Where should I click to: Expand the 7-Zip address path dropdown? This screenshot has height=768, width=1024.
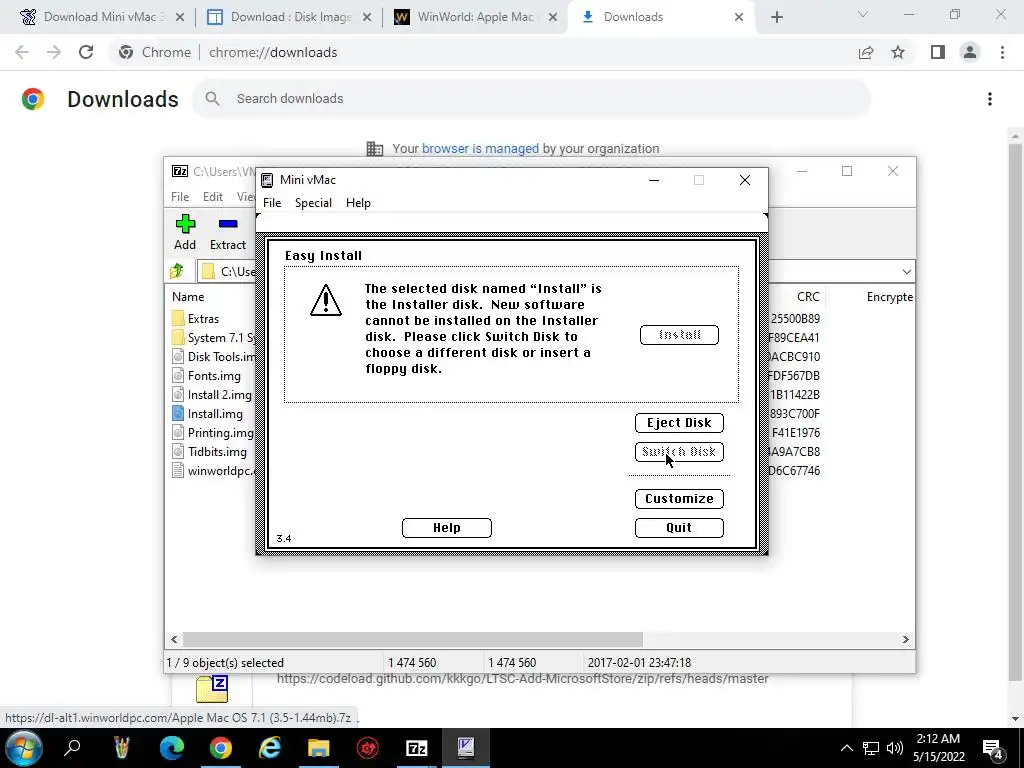click(906, 272)
